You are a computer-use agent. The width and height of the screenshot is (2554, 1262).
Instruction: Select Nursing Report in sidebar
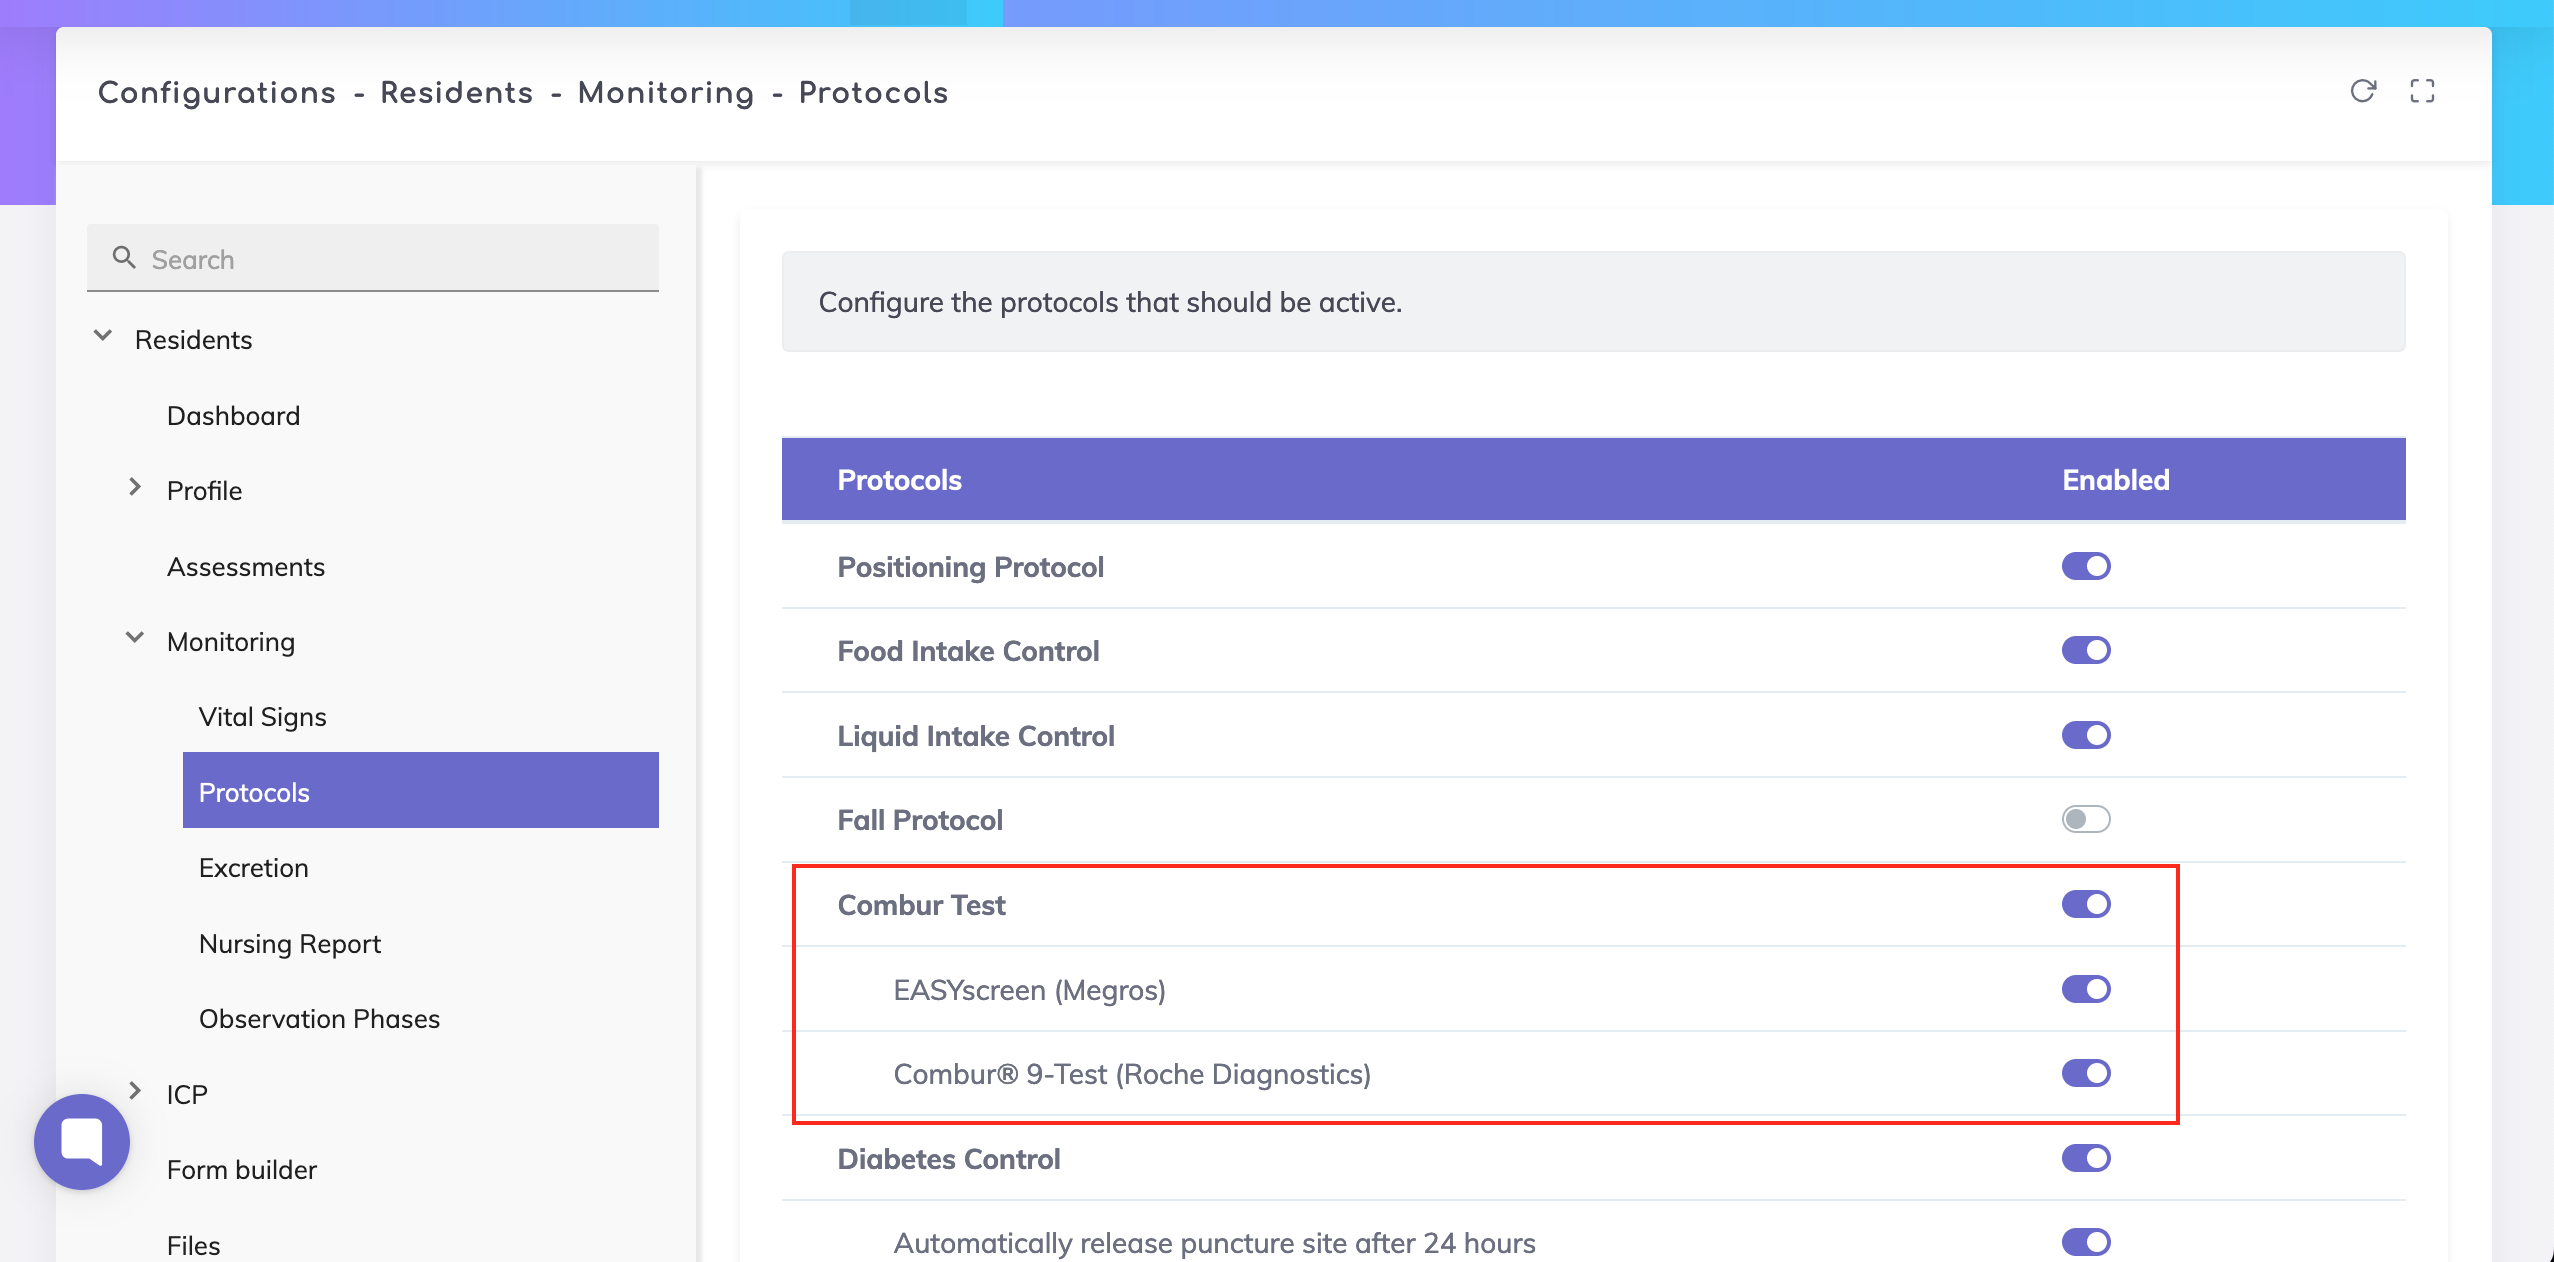click(x=290, y=944)
